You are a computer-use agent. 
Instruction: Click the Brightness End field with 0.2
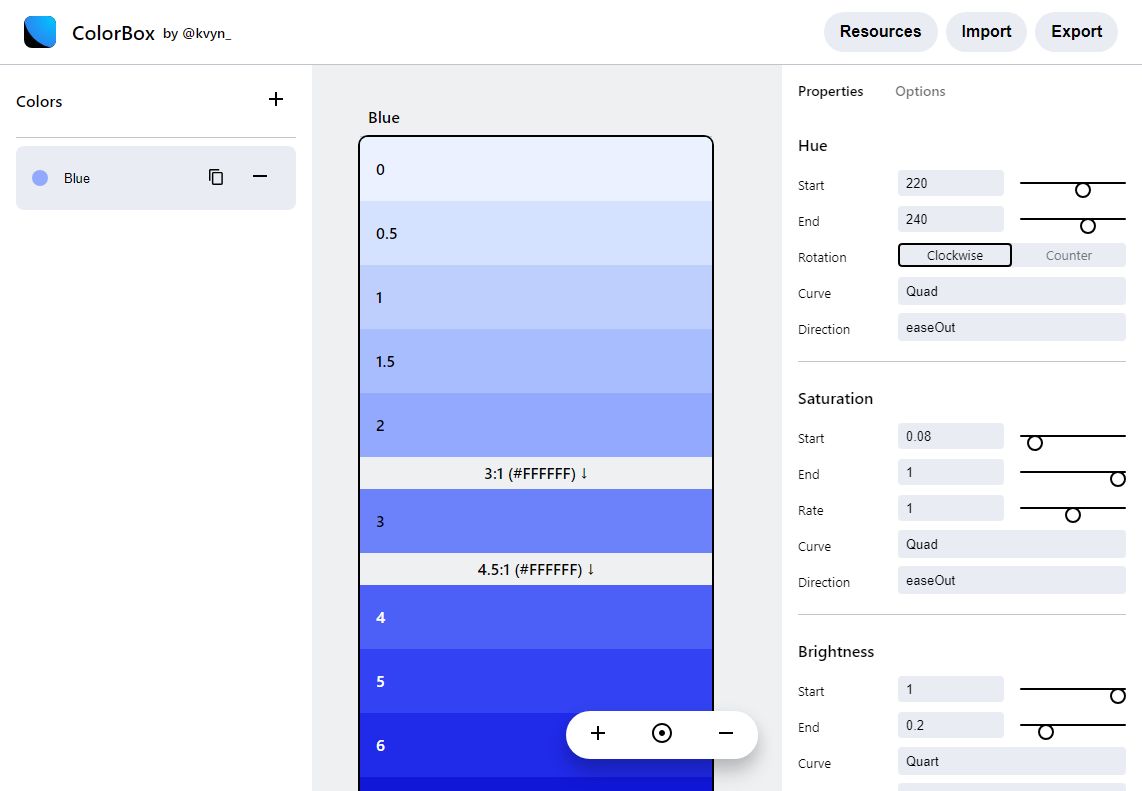[950, 725]
